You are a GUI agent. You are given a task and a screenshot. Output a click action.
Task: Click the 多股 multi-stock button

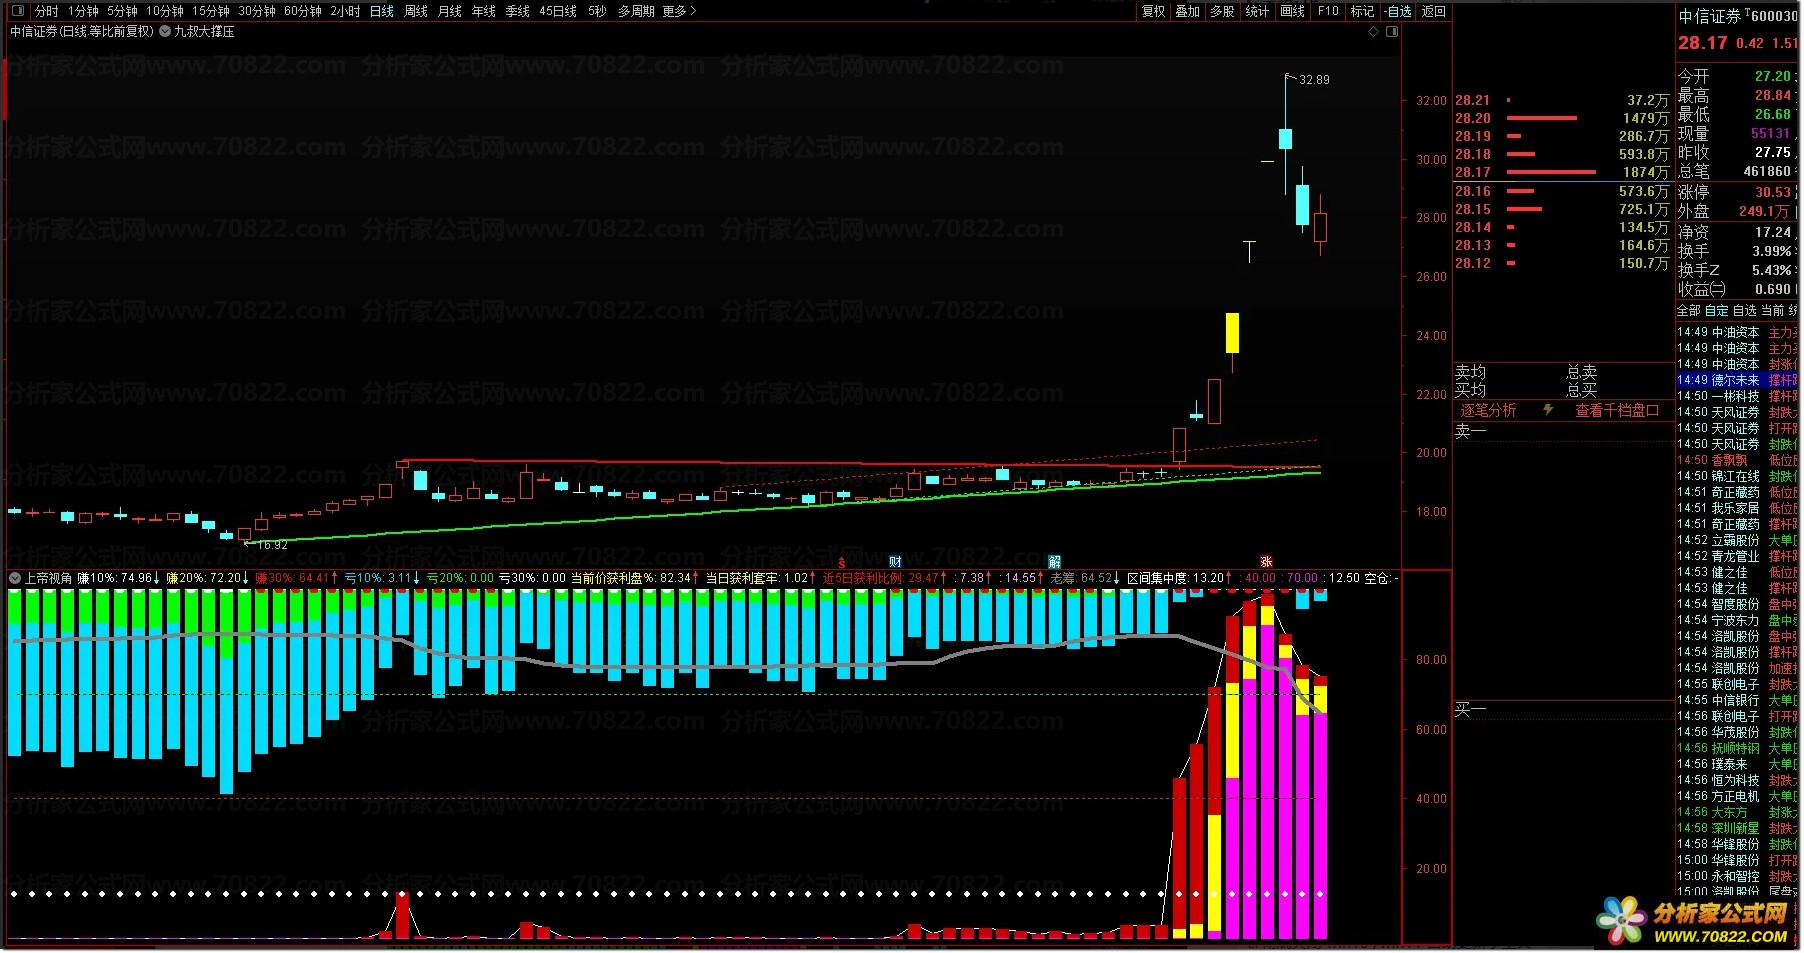point(1222,11)
